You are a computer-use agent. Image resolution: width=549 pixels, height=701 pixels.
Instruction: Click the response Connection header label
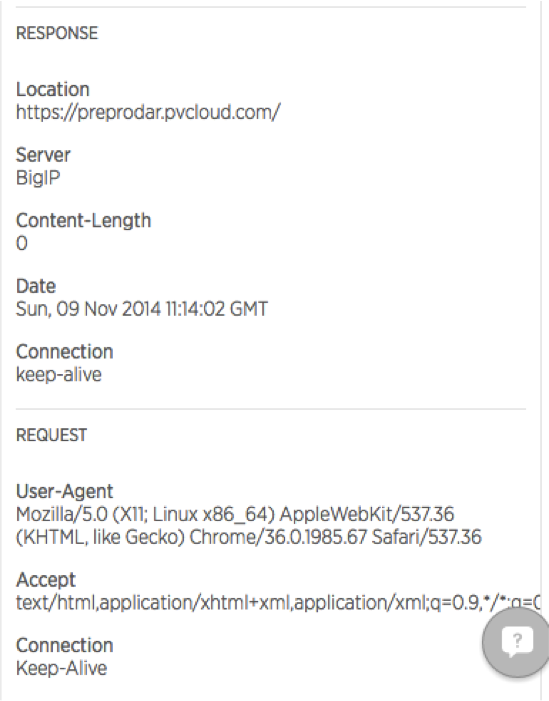click(64, 352)
